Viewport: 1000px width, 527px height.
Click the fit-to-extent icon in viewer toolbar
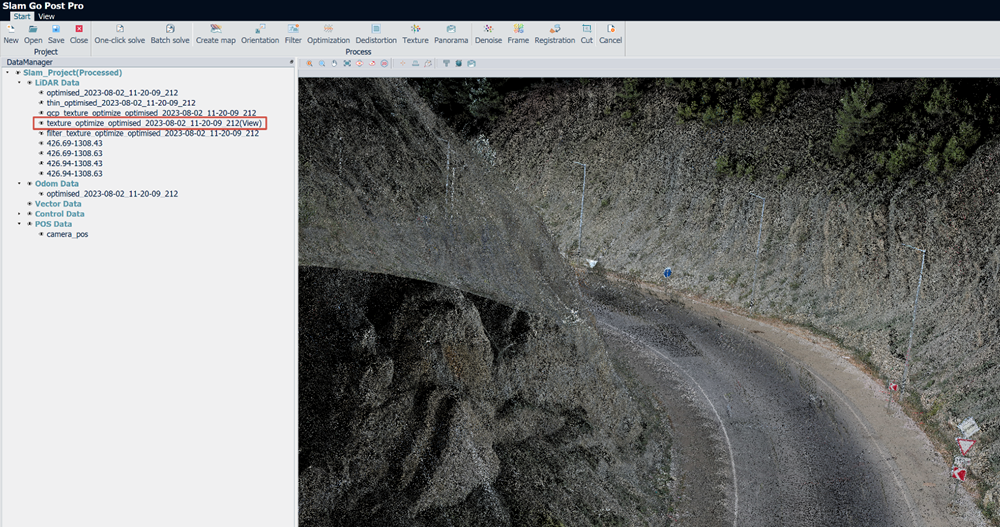click(347, 63)
